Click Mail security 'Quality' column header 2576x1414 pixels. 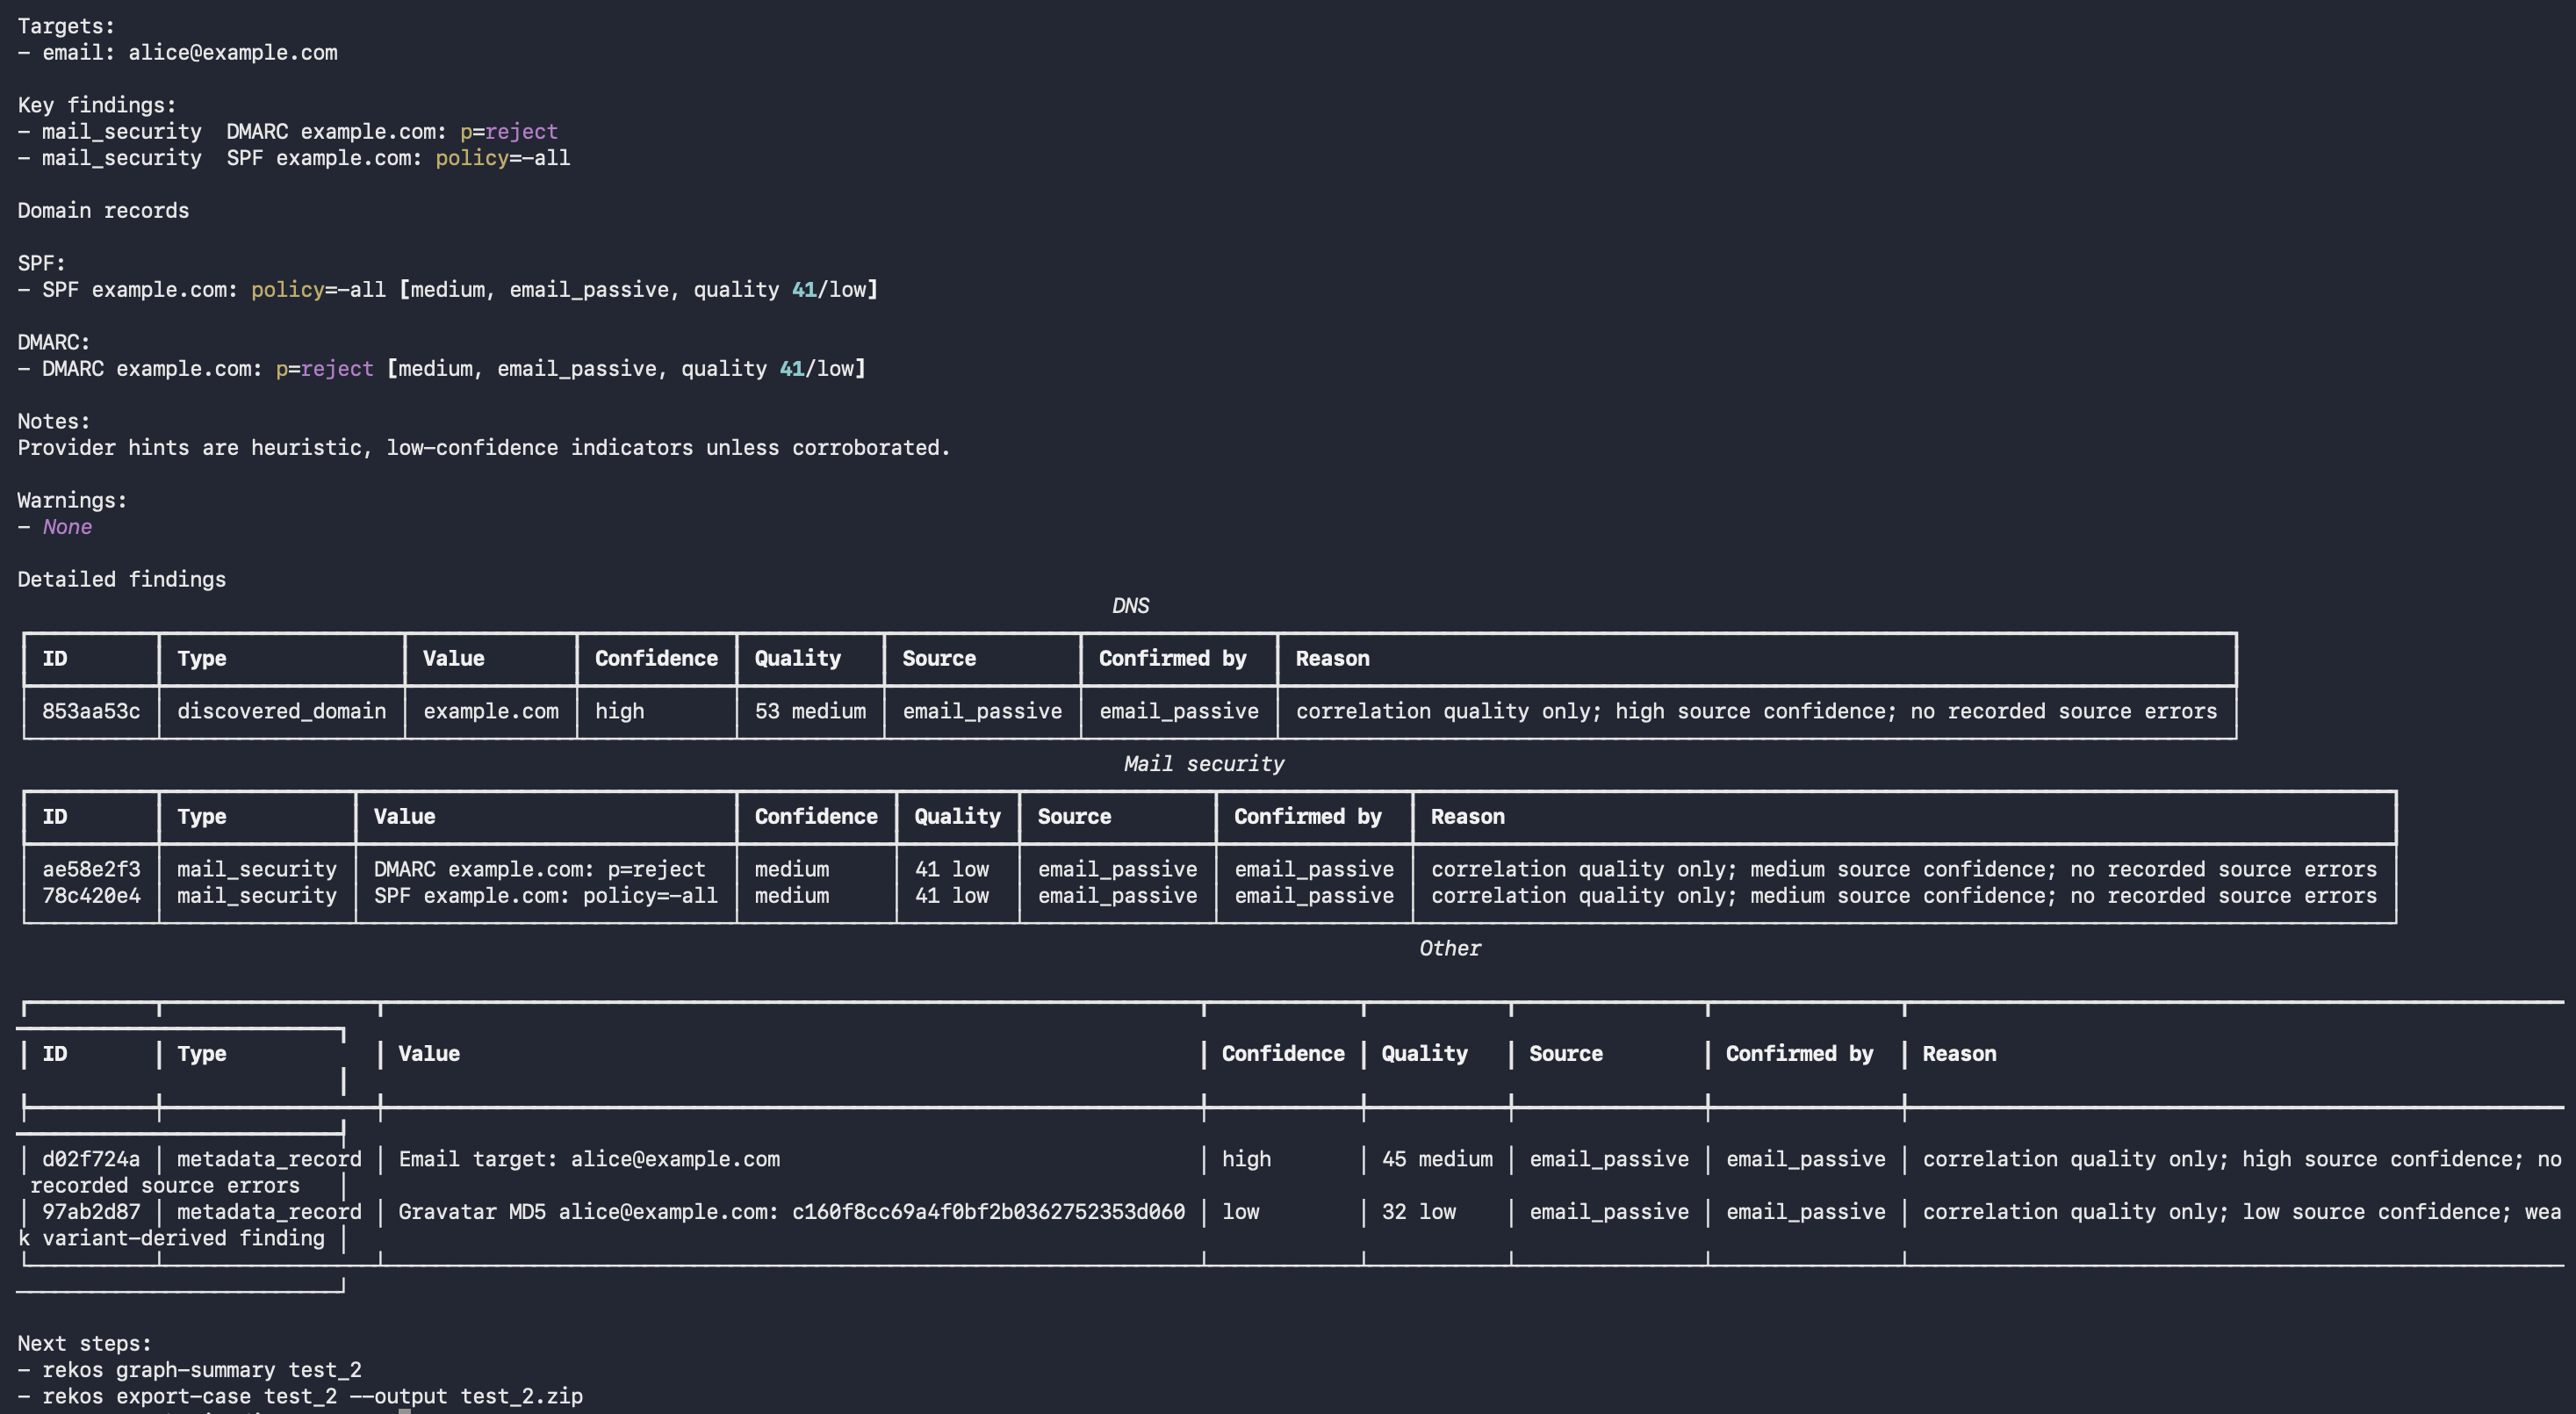click(958, 817)
